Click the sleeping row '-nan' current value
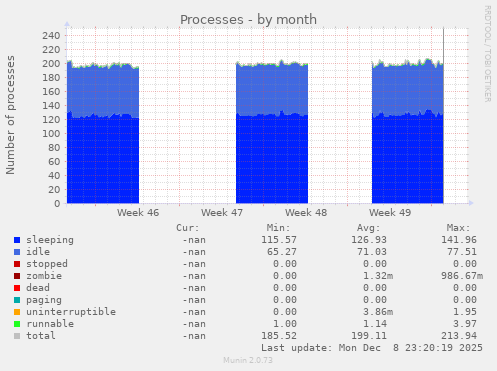This screenshot has height=371, width=497. point(194,240)
